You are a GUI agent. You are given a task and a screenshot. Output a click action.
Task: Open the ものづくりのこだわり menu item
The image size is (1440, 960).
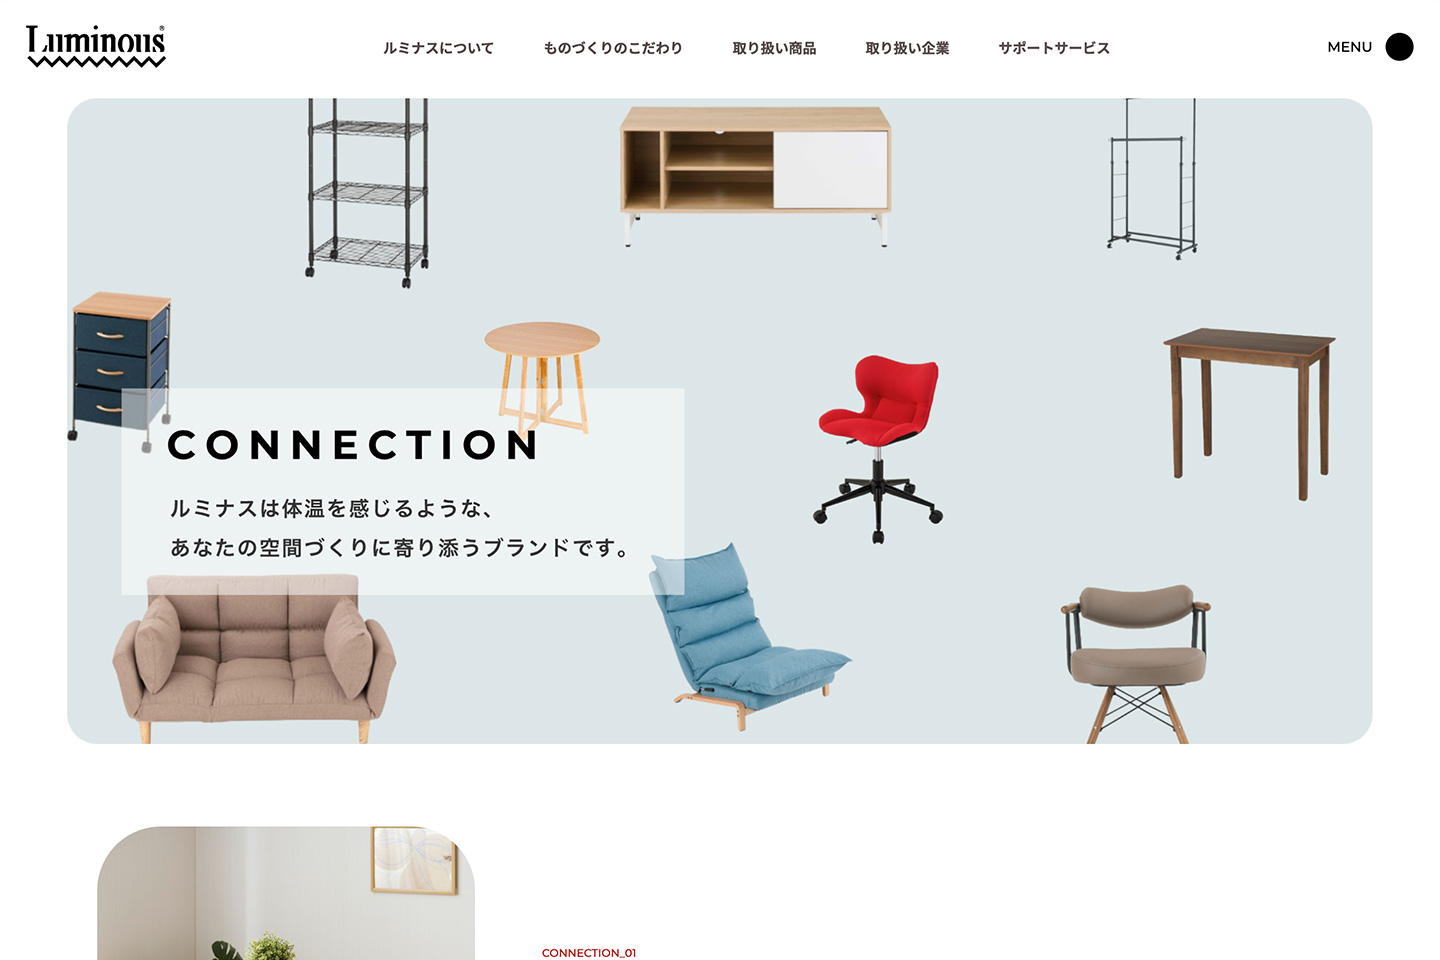coord(613,48)
